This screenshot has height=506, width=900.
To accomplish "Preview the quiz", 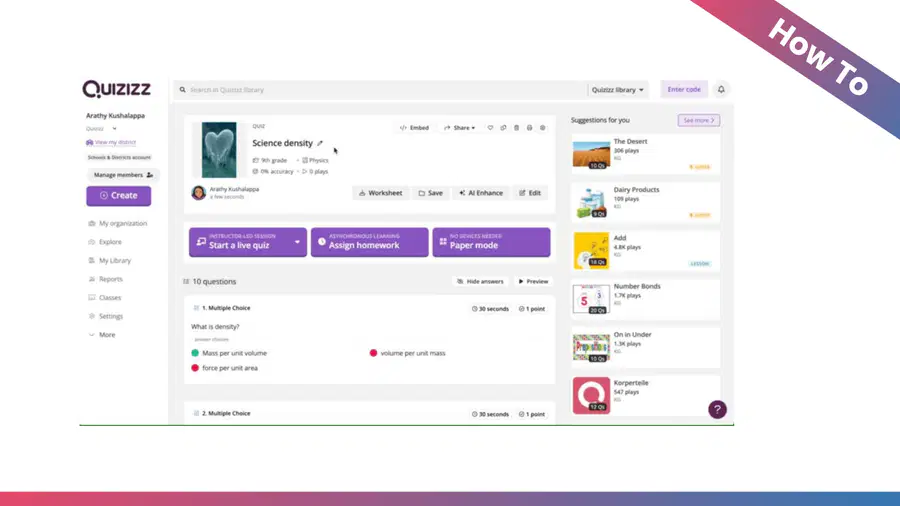I will 533,282.
